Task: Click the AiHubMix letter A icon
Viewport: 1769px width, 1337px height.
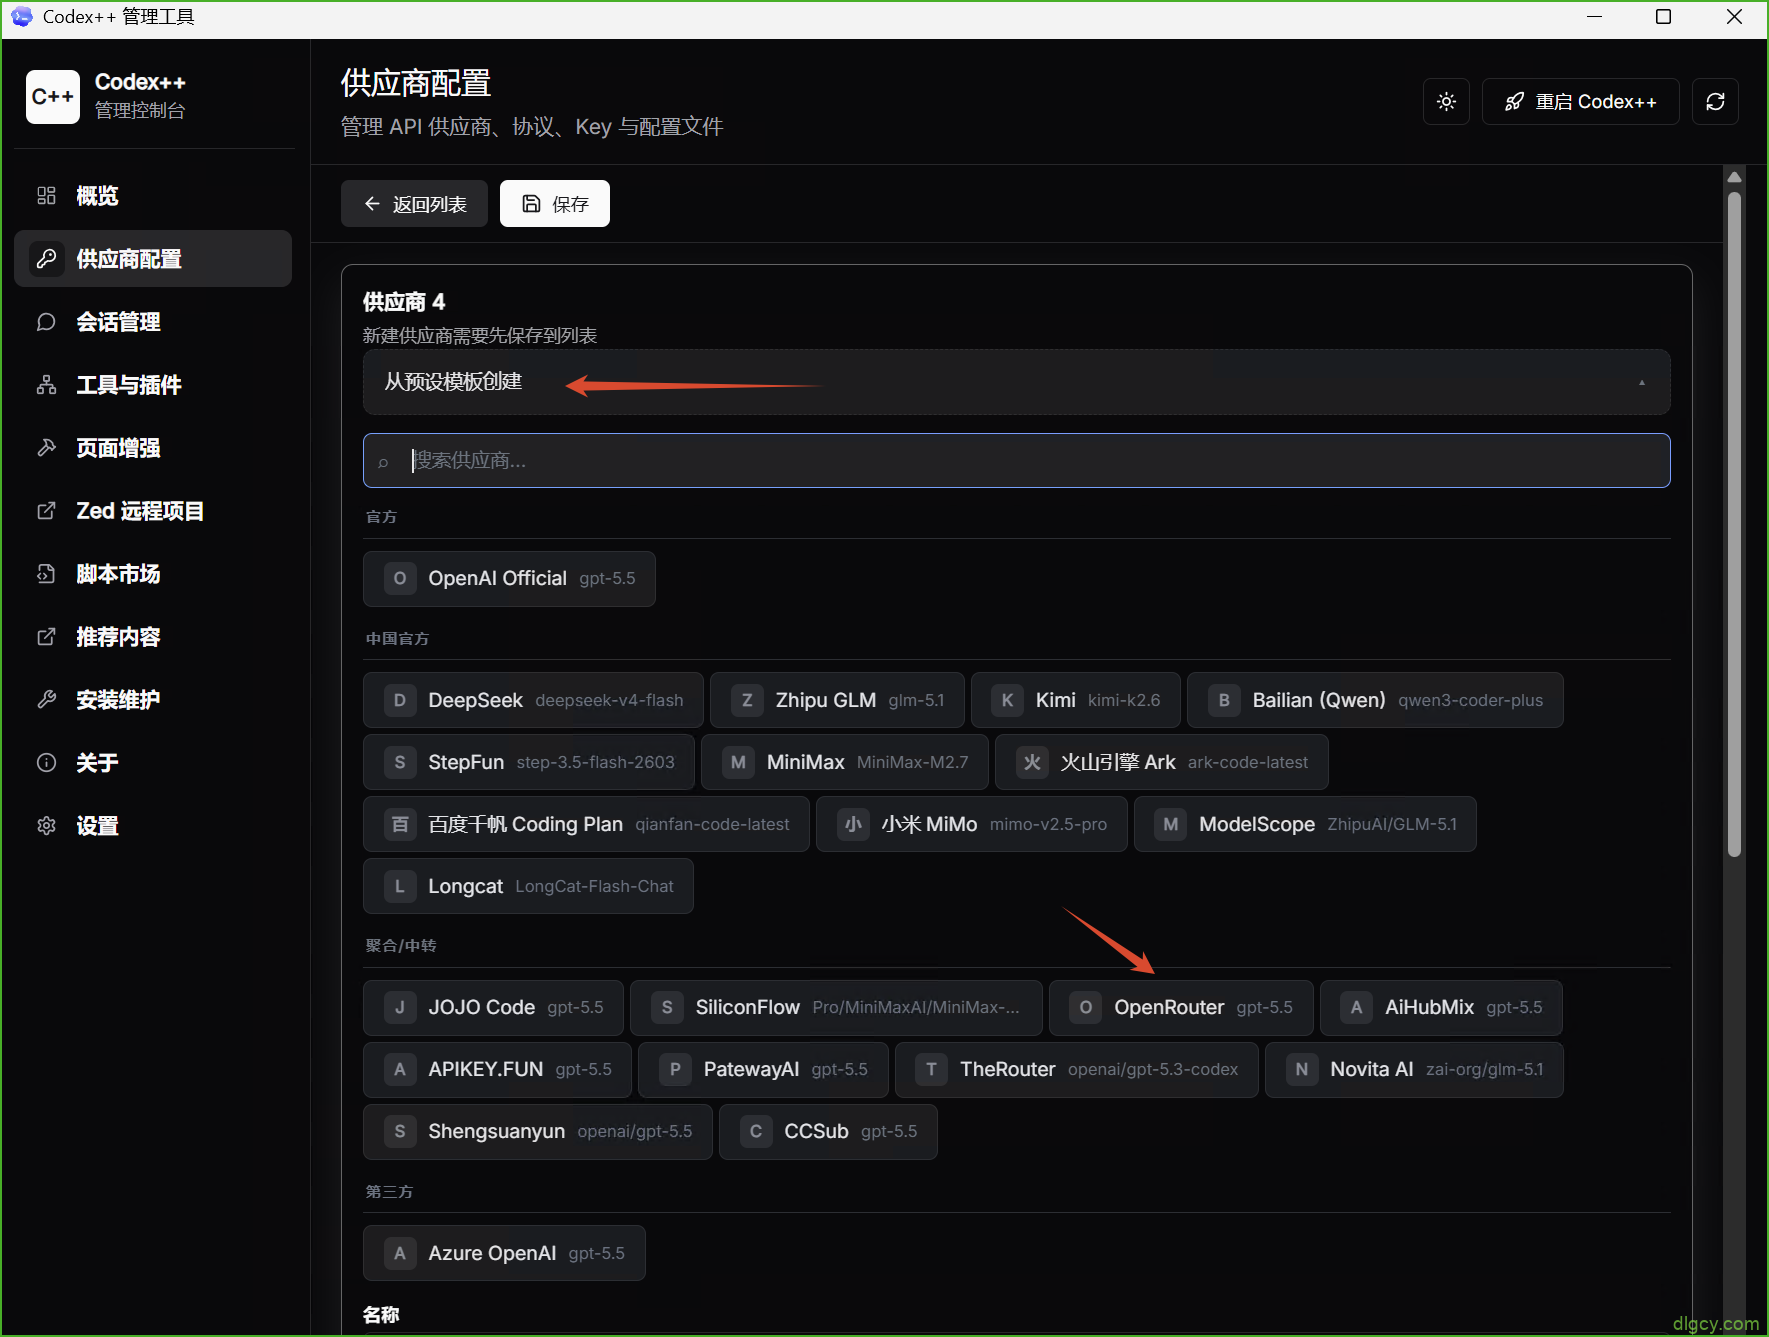Action: coord(1357,1008)
